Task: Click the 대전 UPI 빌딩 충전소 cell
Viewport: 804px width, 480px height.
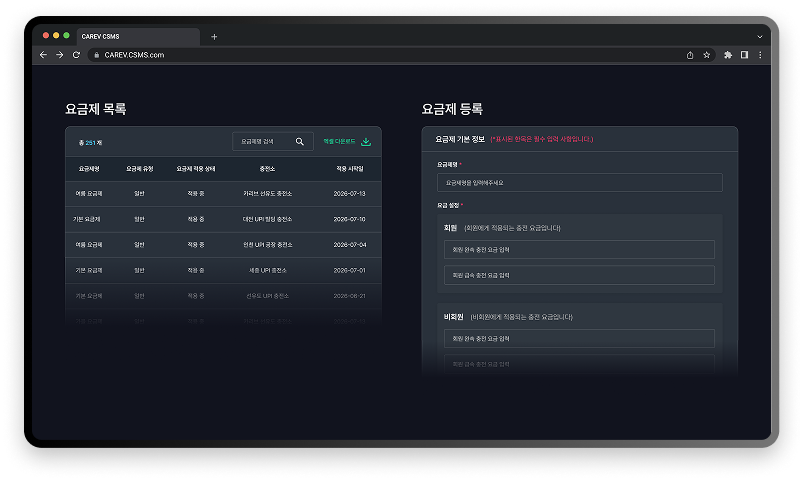Action: pos(267,219)
